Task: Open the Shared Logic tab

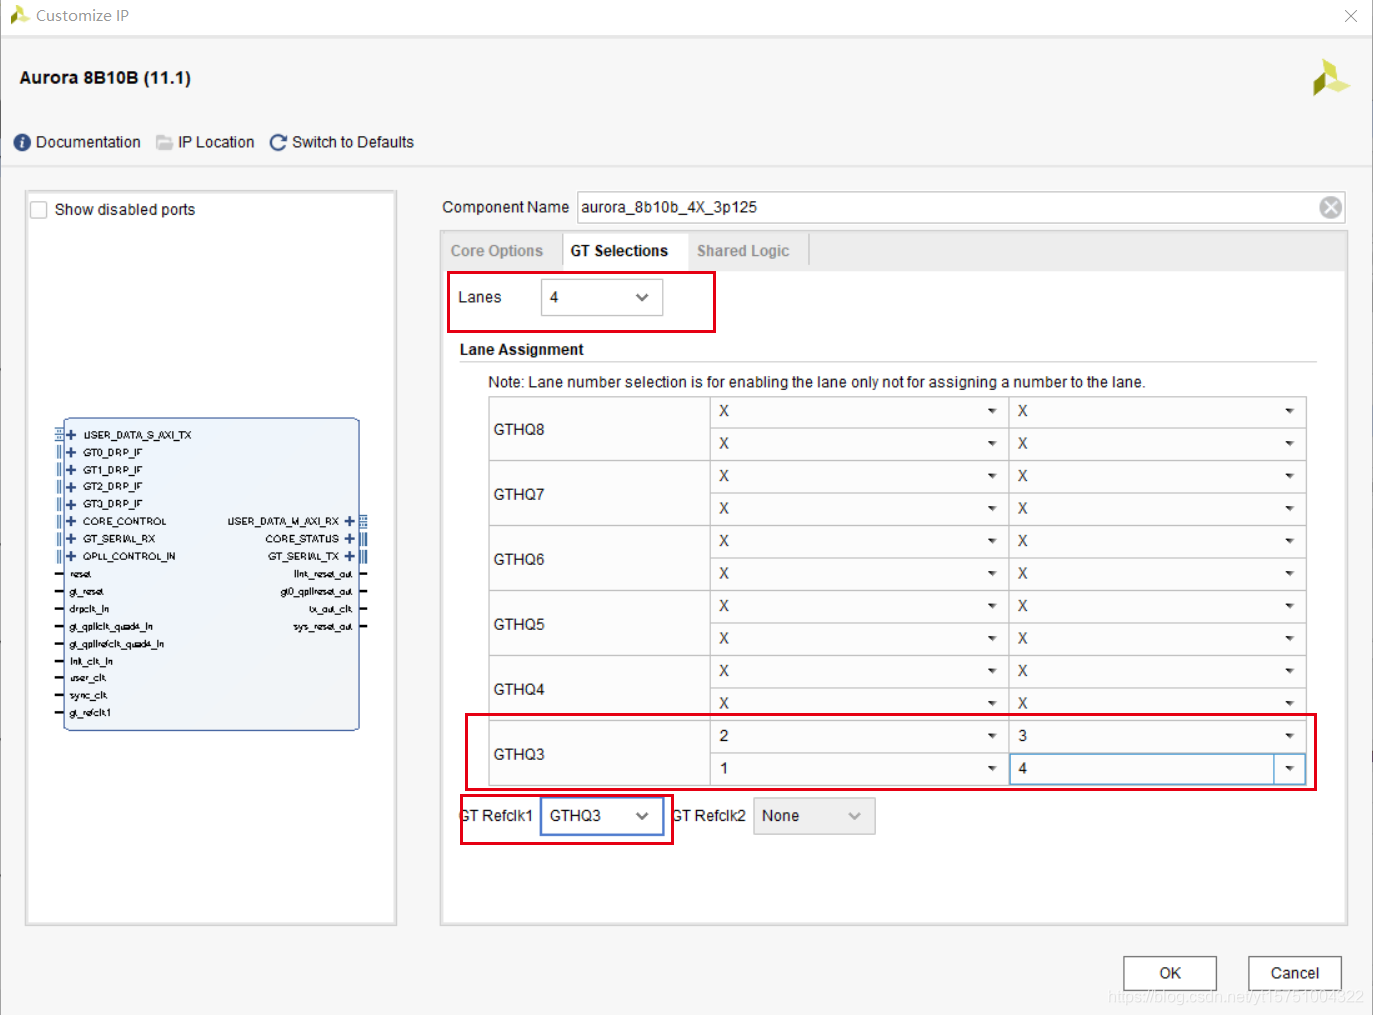Action: click(x=743, y=251)
